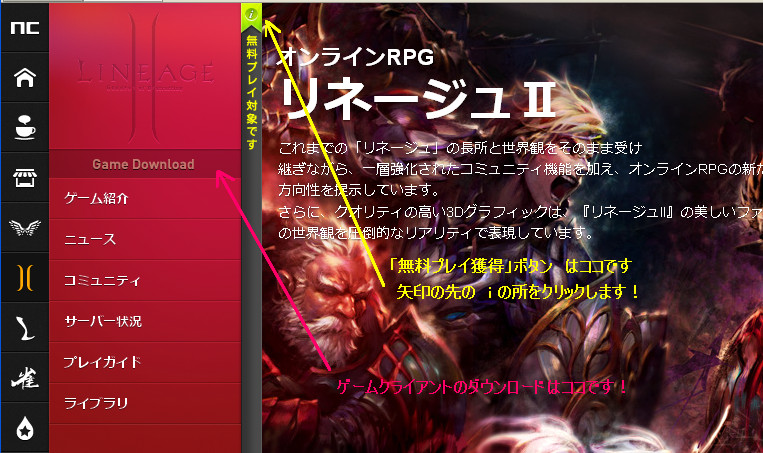Open the mahjong 雀 icon
The width and height of the screenshot is (763, 453).
(x=25, y=378)
